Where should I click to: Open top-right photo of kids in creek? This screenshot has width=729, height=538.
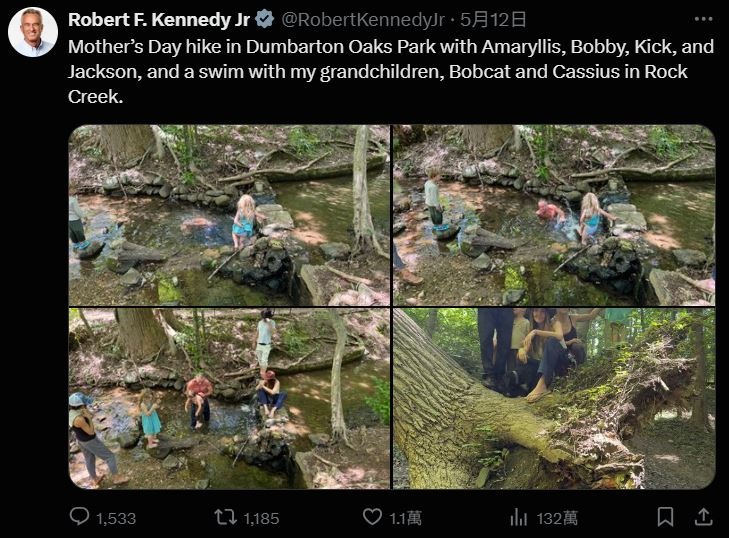pos(554,215)
